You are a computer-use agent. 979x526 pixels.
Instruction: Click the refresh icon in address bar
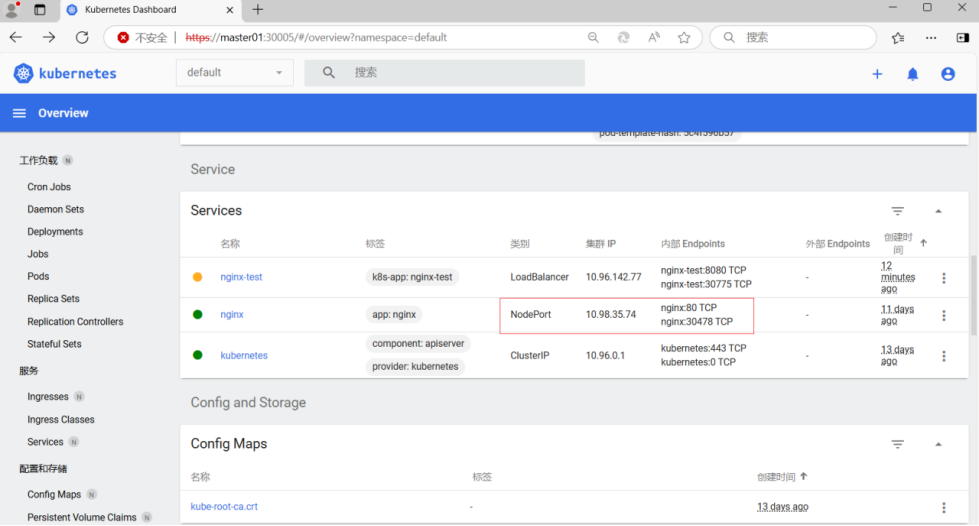623,37
